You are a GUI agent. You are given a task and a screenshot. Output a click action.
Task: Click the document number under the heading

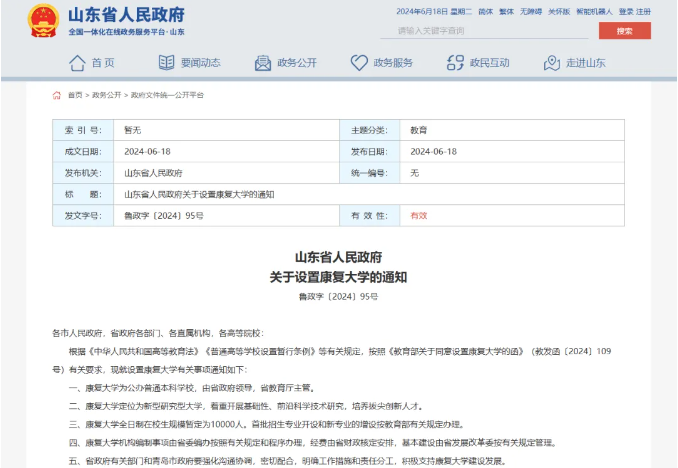coord(338,297)
